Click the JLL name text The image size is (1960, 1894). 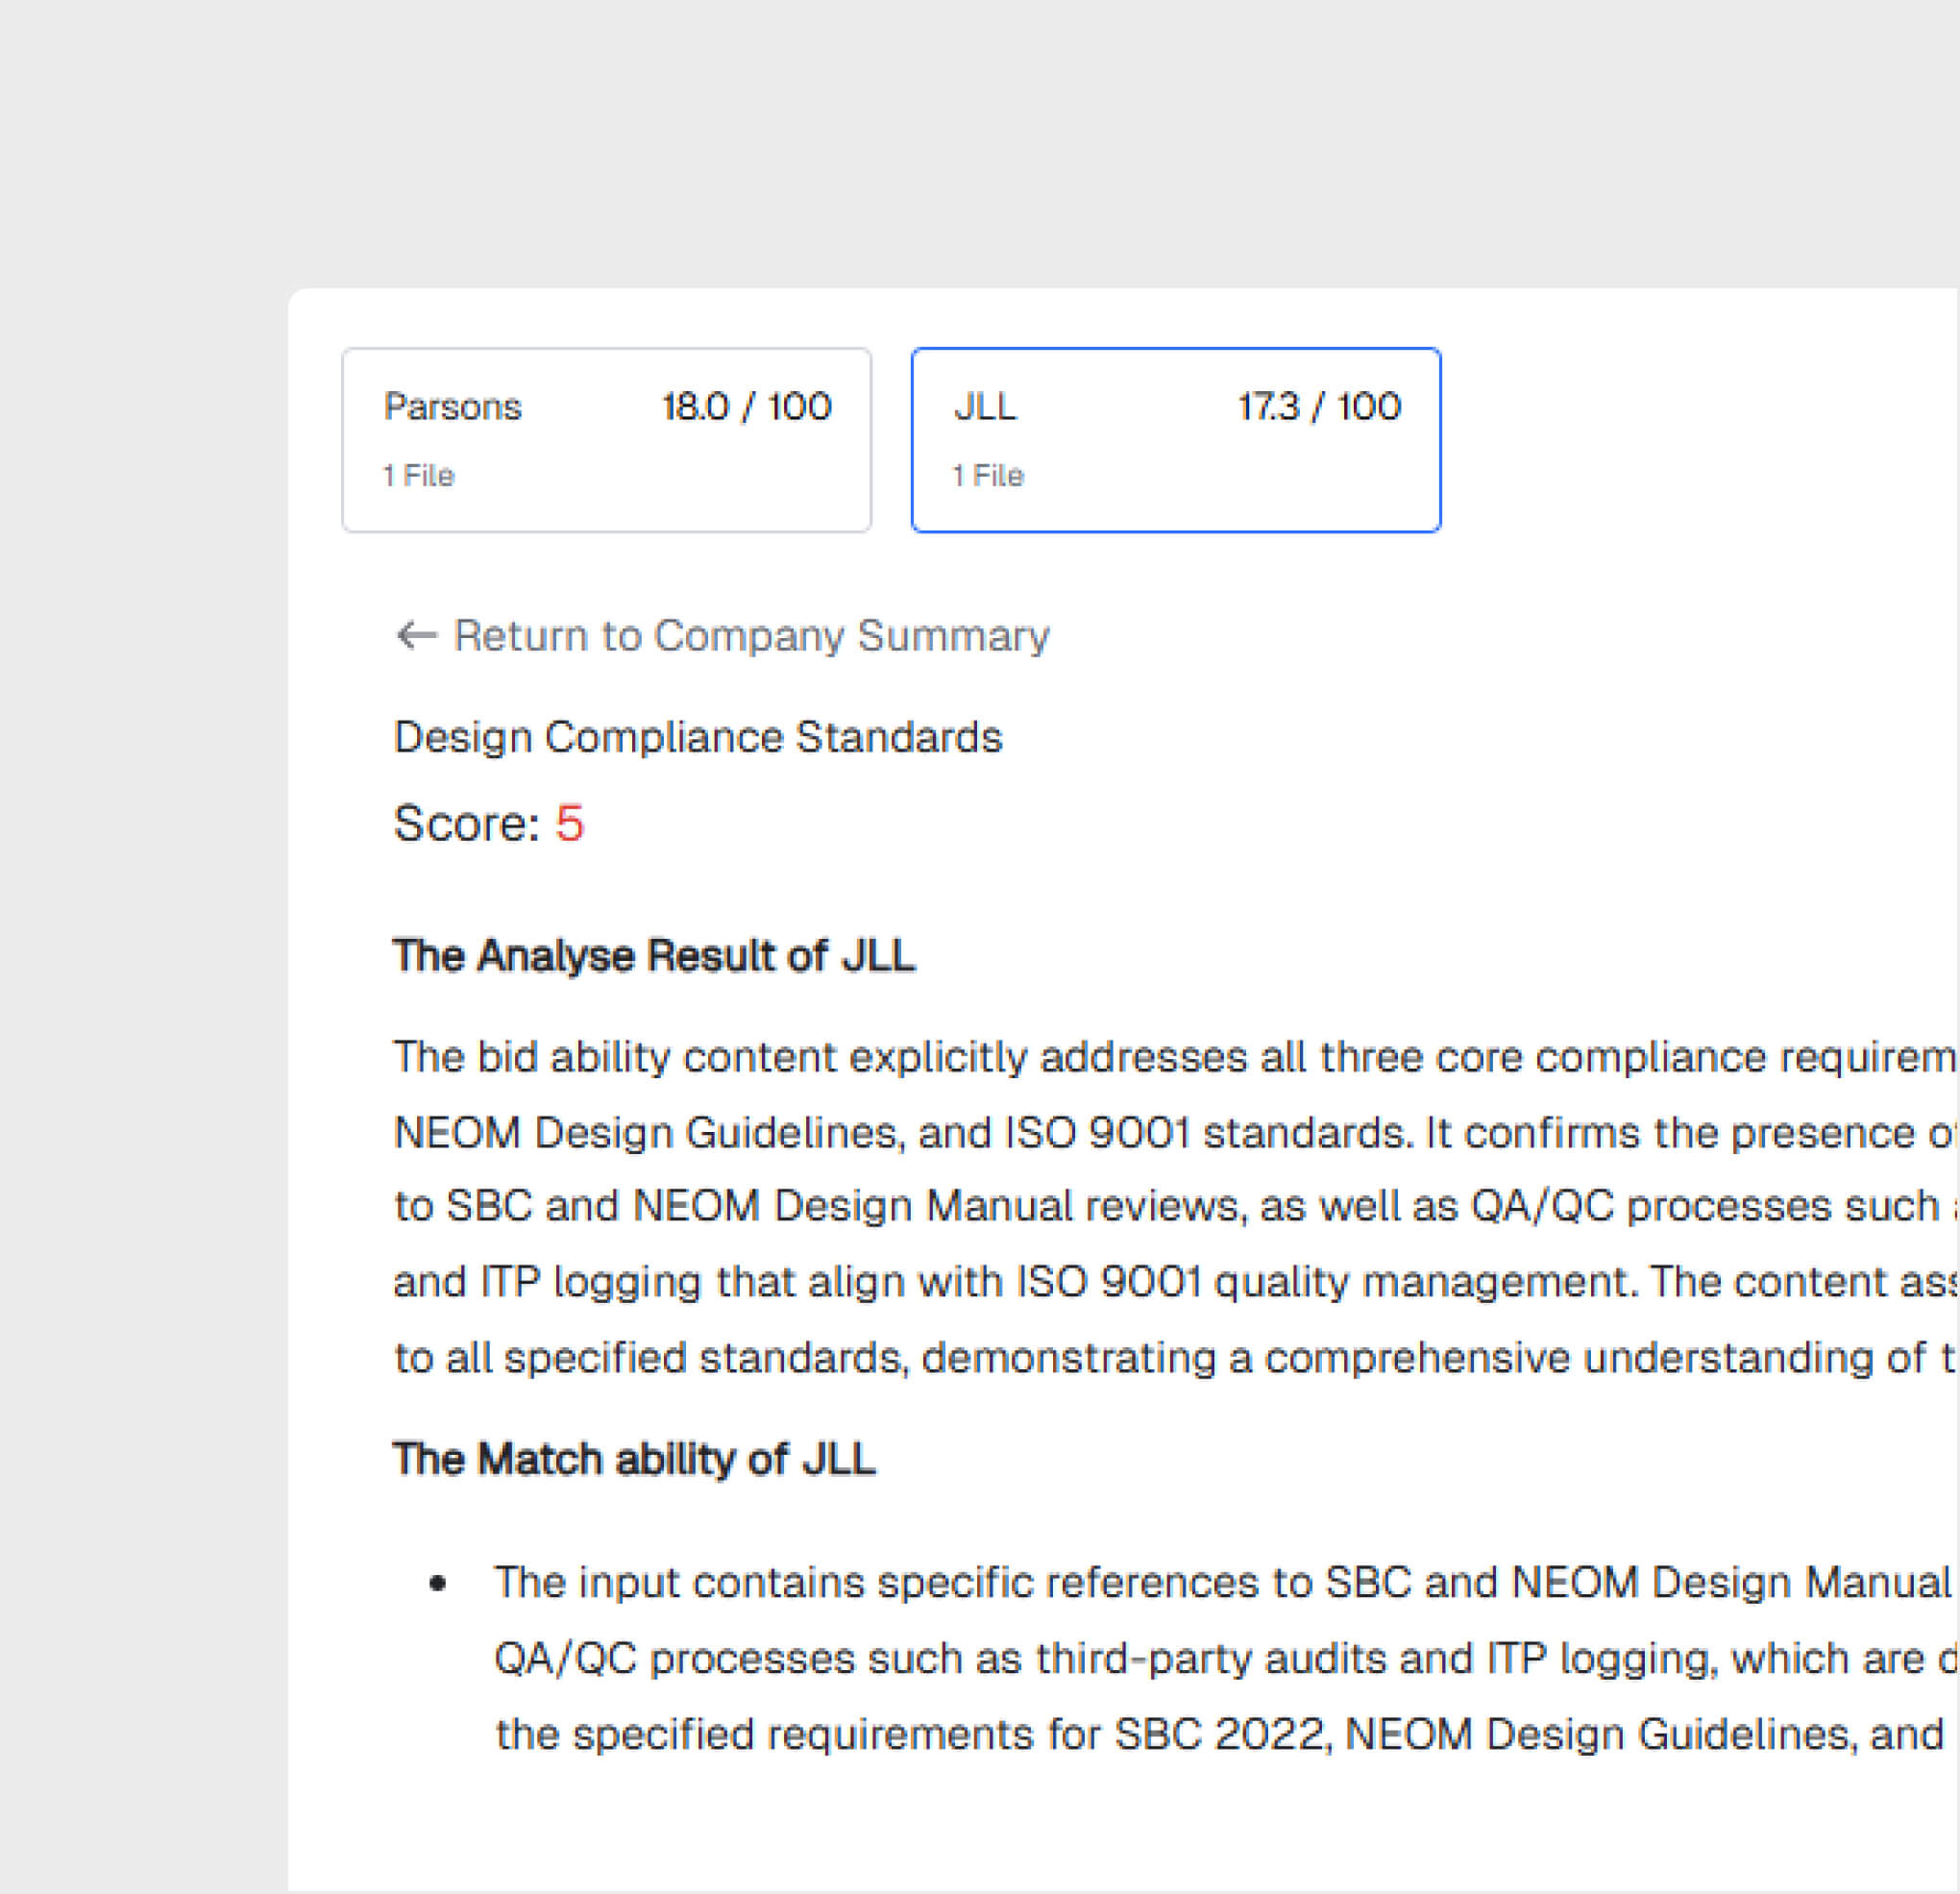(985, 407)
